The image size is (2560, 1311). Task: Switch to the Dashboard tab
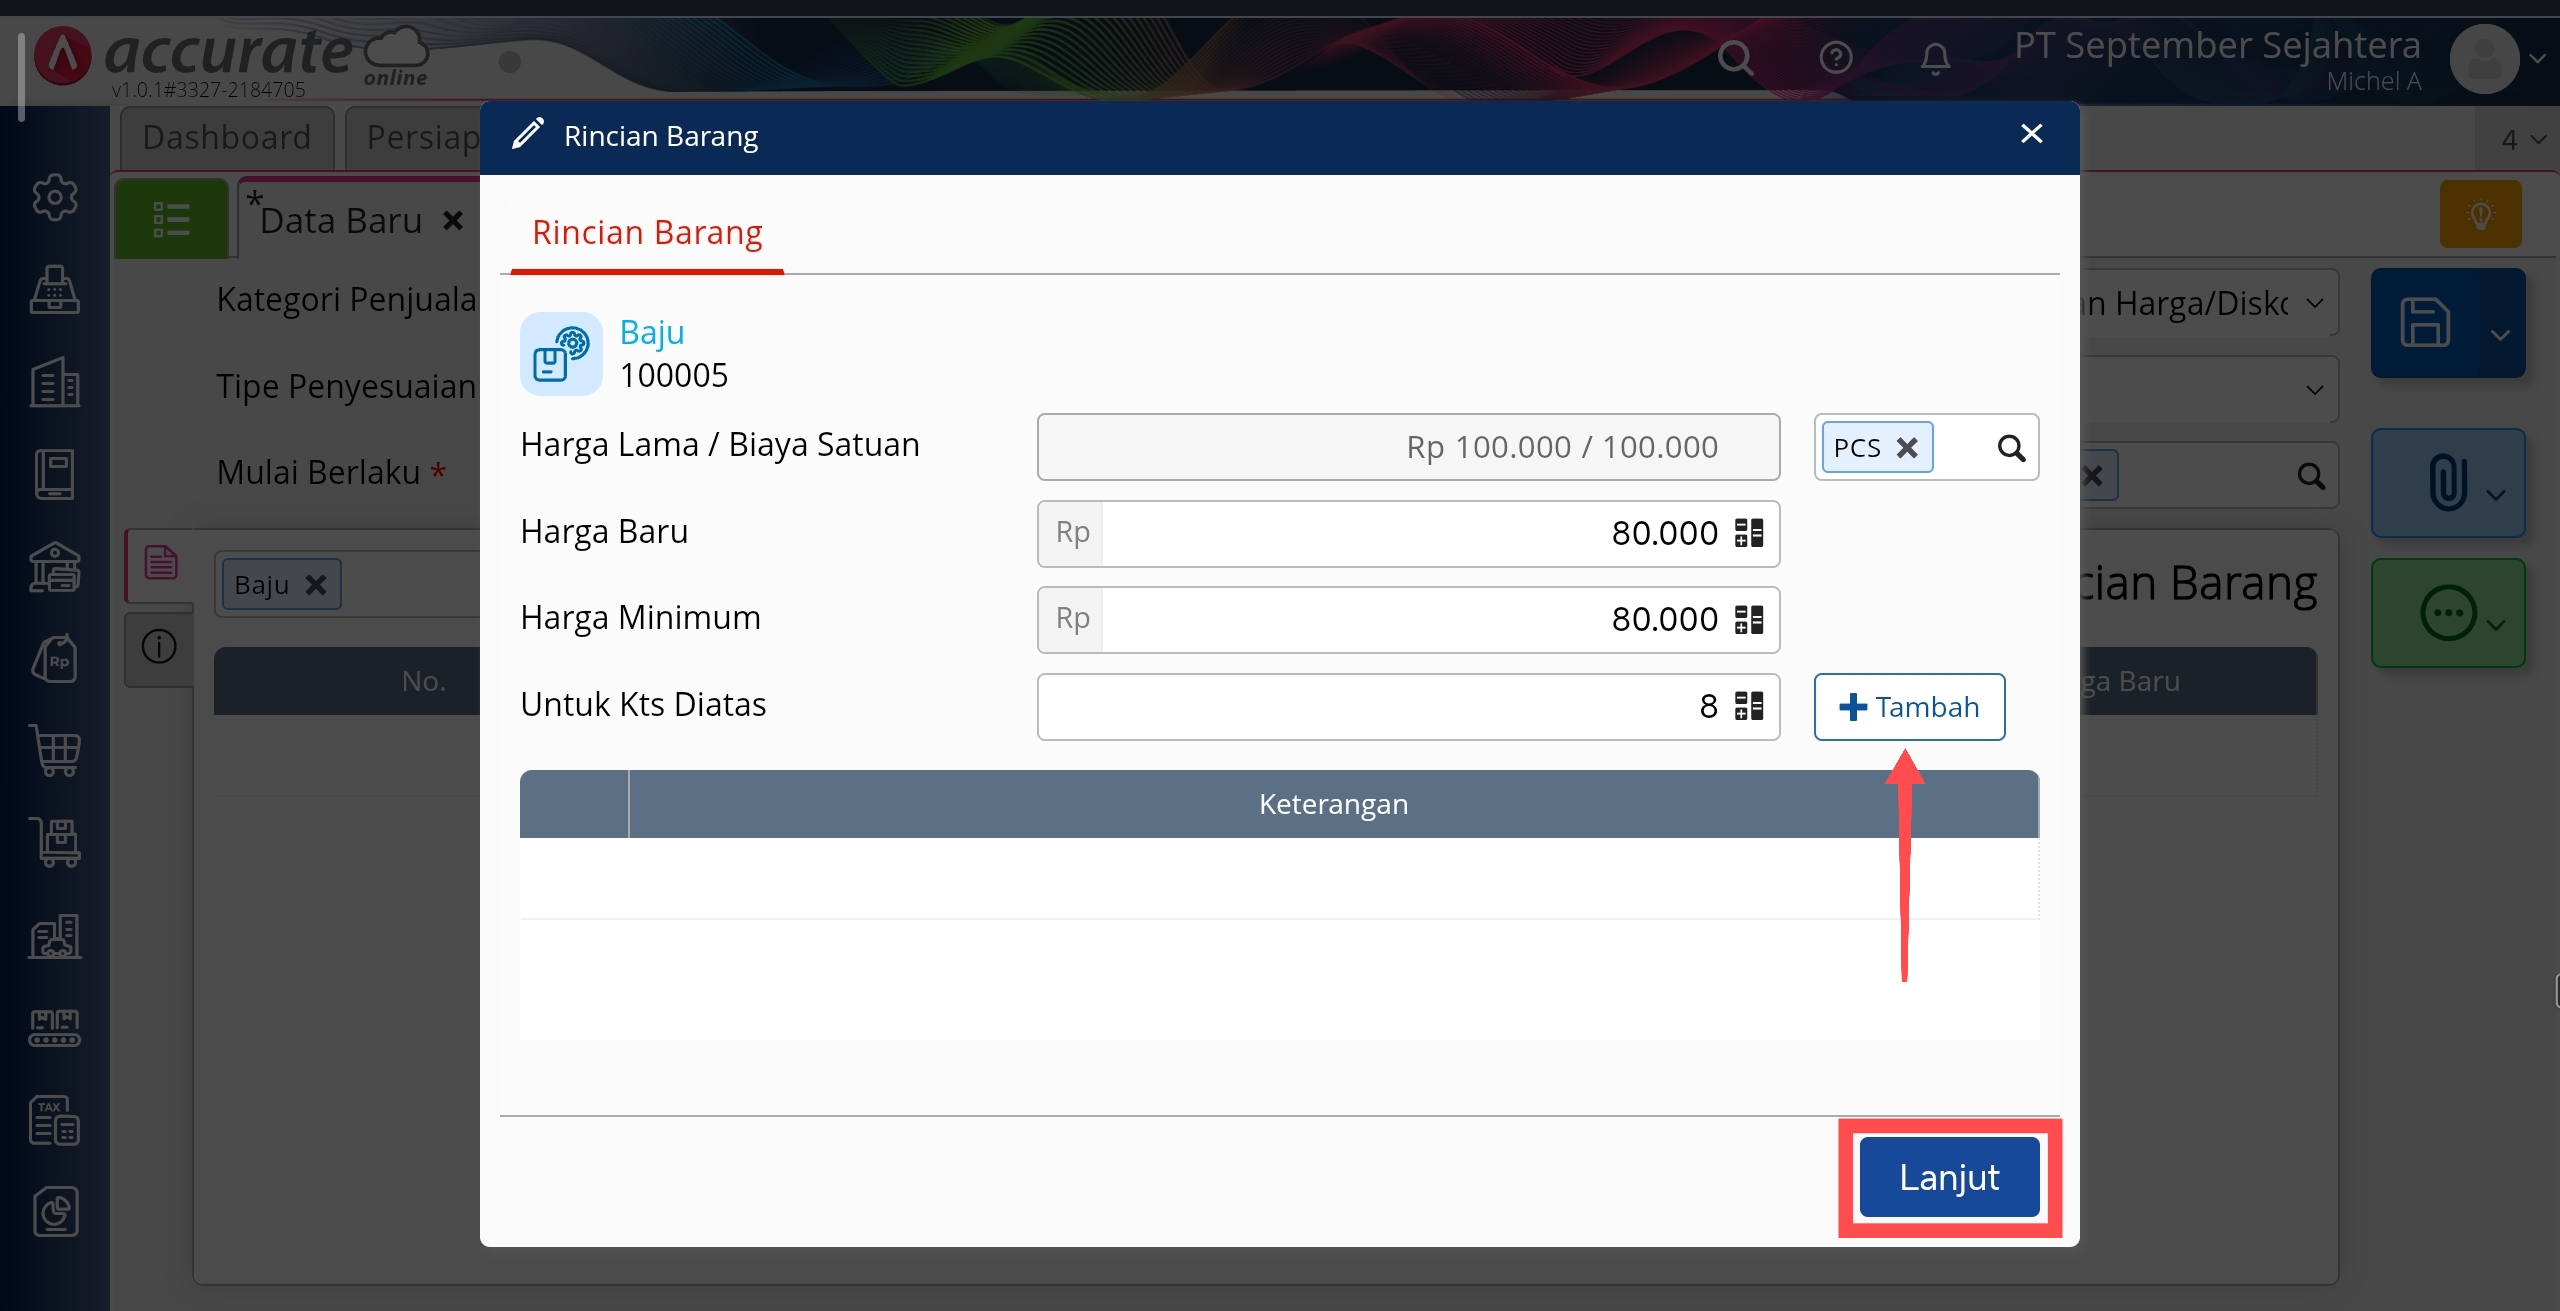point(227,138)
